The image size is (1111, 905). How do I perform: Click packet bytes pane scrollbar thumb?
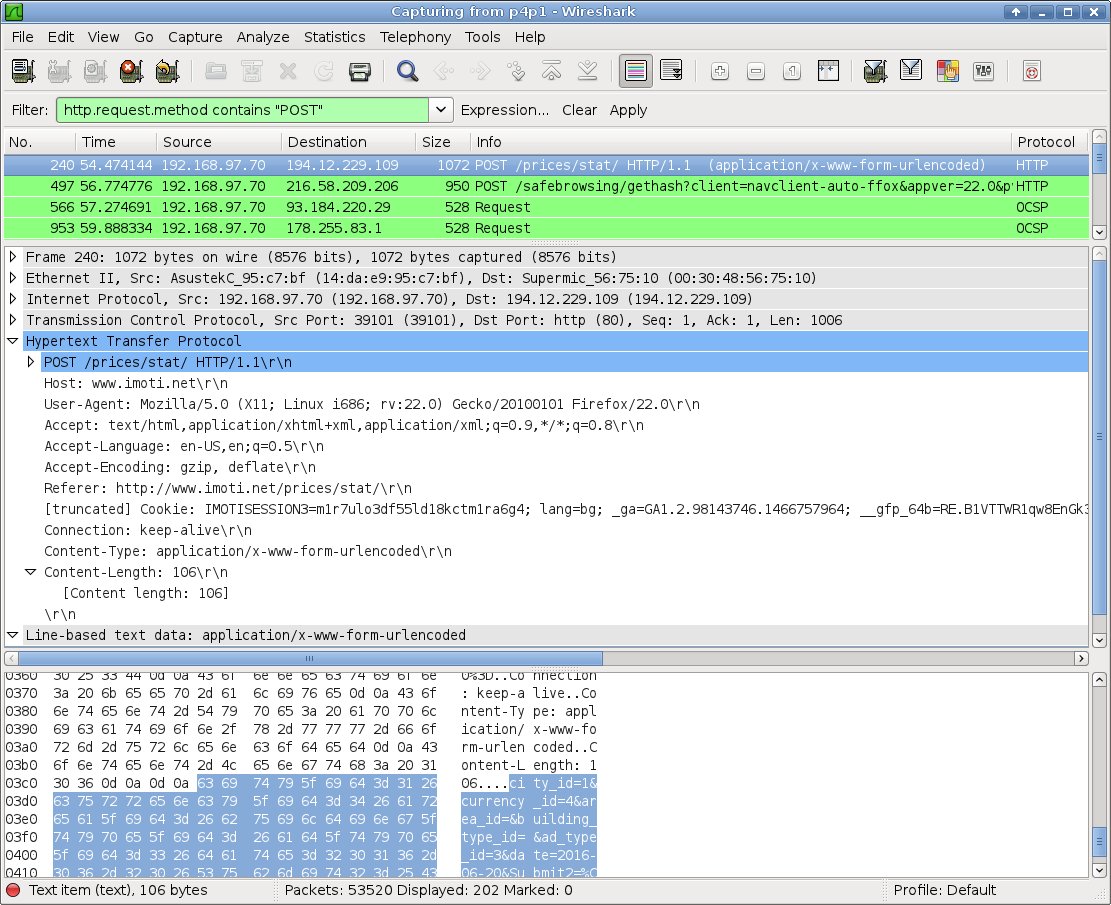(1099, 841)
